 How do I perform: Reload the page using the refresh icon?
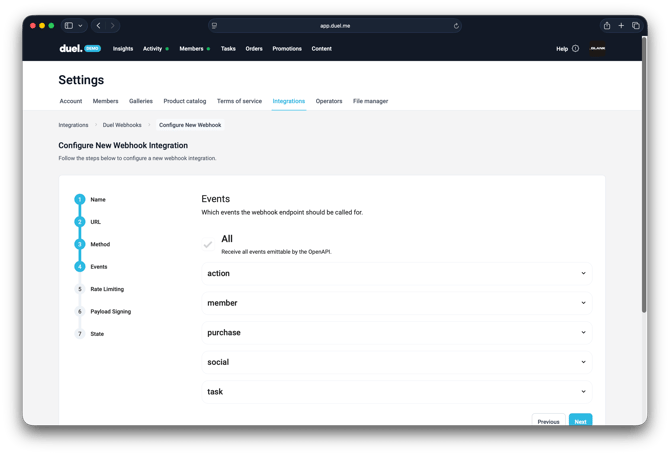[456, 26]
